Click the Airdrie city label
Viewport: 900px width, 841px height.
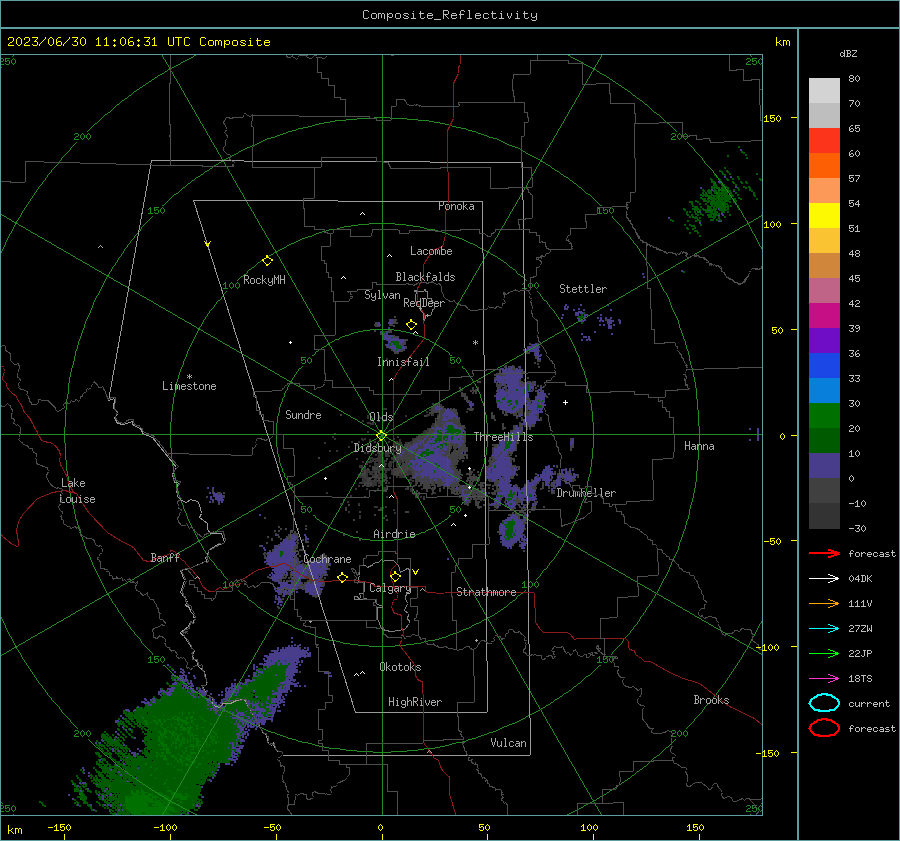pyautogui.click(x=394, y=534)
